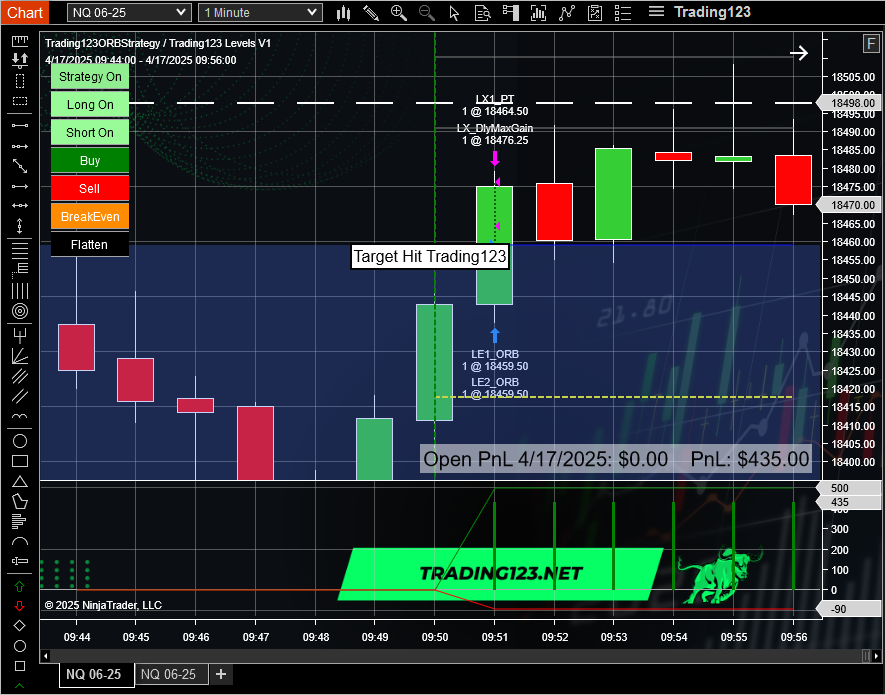Open the bar type candlestick icon

343,13
